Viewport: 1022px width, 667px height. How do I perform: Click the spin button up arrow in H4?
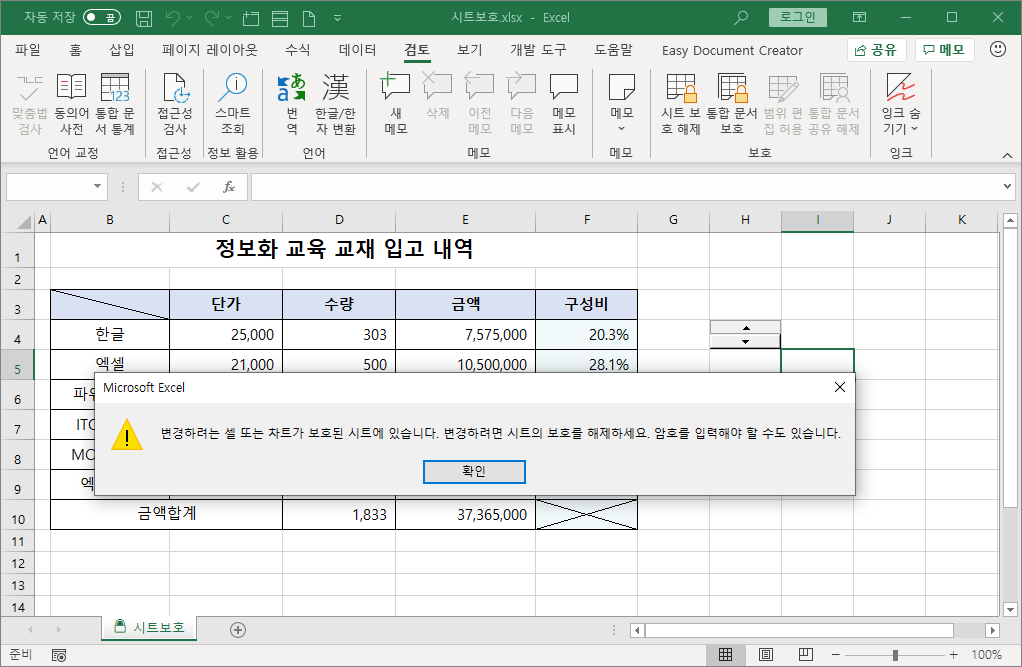745,327
